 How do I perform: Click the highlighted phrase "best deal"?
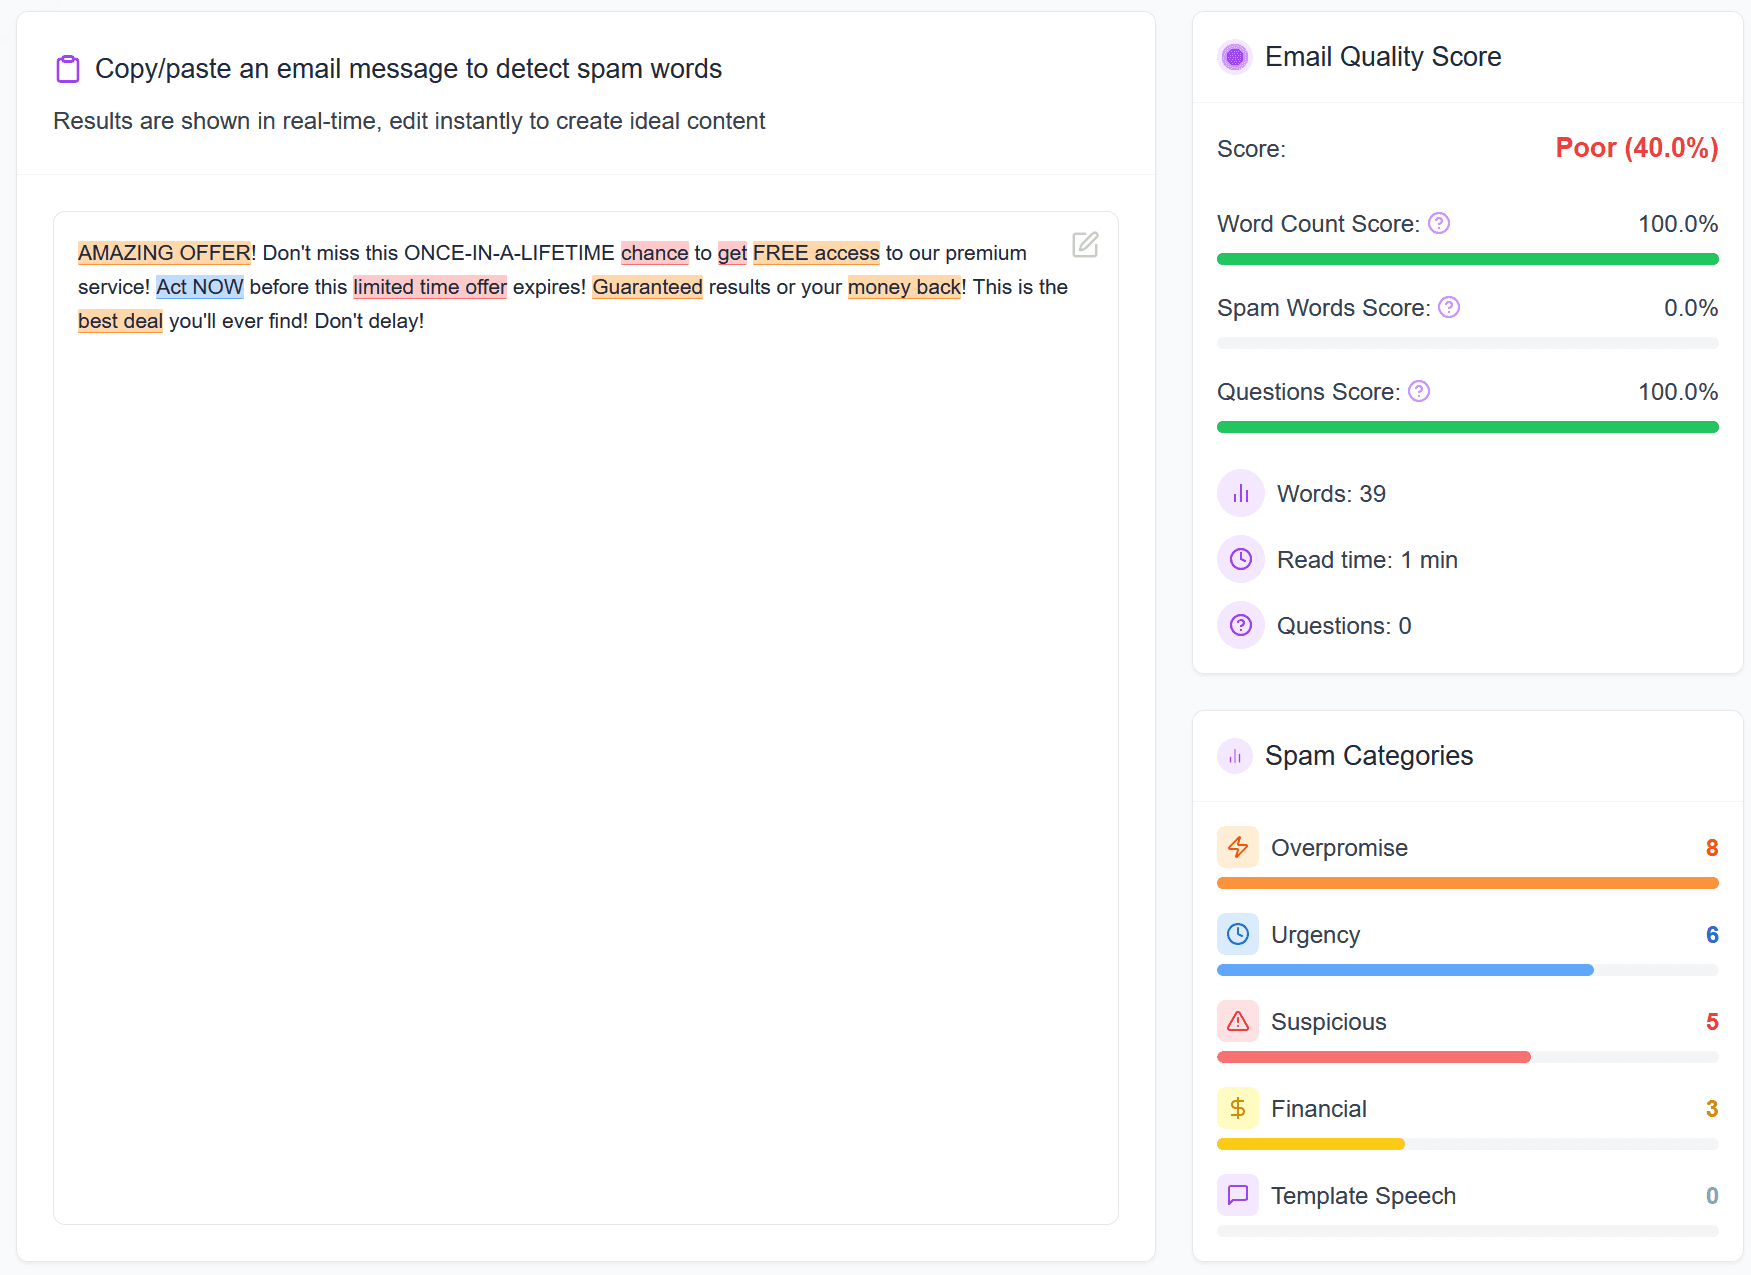120,321
